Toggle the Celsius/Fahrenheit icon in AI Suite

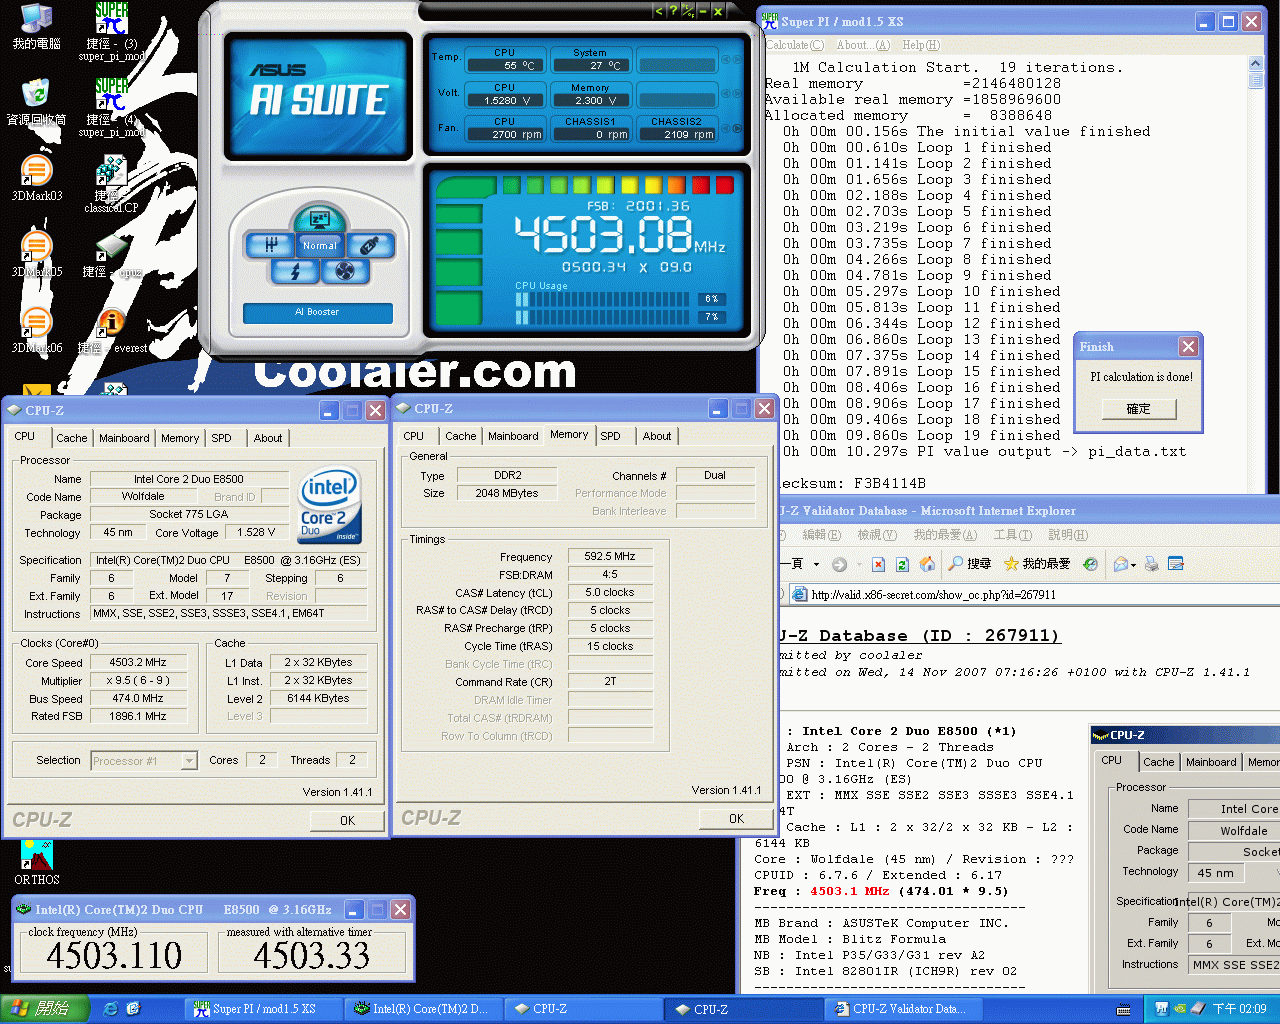click(x=688, y=11)
